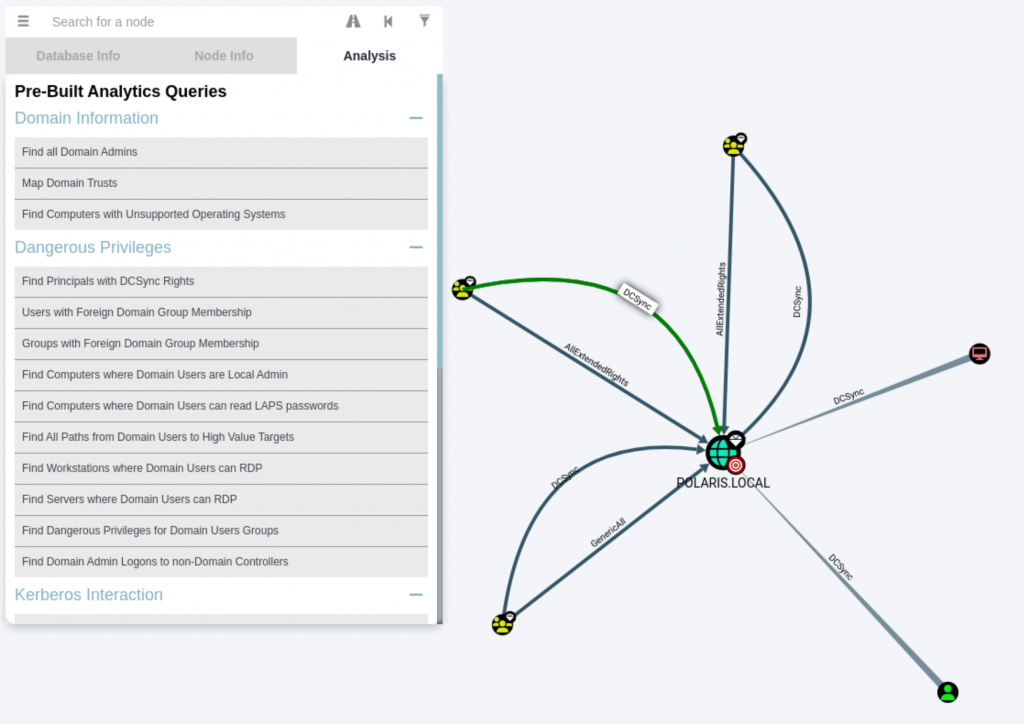Collapse the Domain Information section
The image size is (1024, 724).
pos(416,118)
